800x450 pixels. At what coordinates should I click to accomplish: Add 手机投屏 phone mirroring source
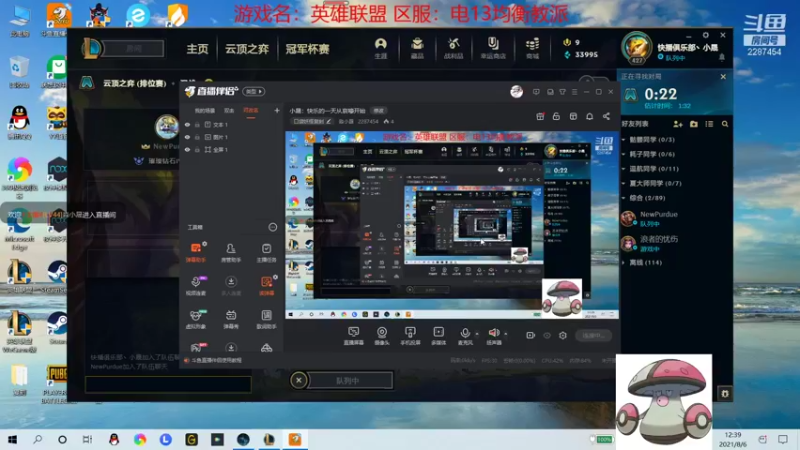[410, 336]
